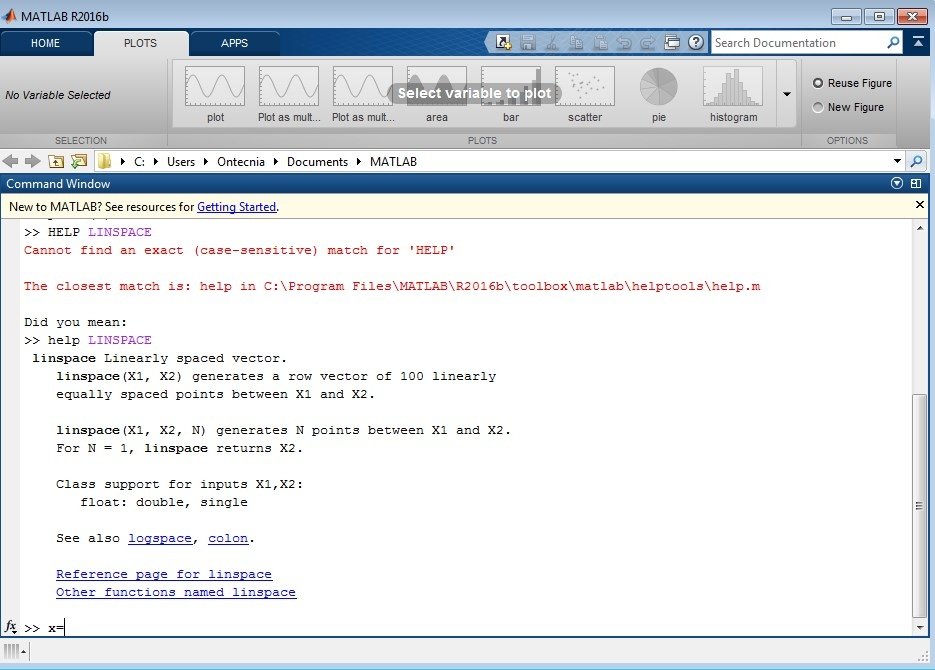
Task: Click the 'Did you mean:' text line
Action: click(x=75, y=322)
